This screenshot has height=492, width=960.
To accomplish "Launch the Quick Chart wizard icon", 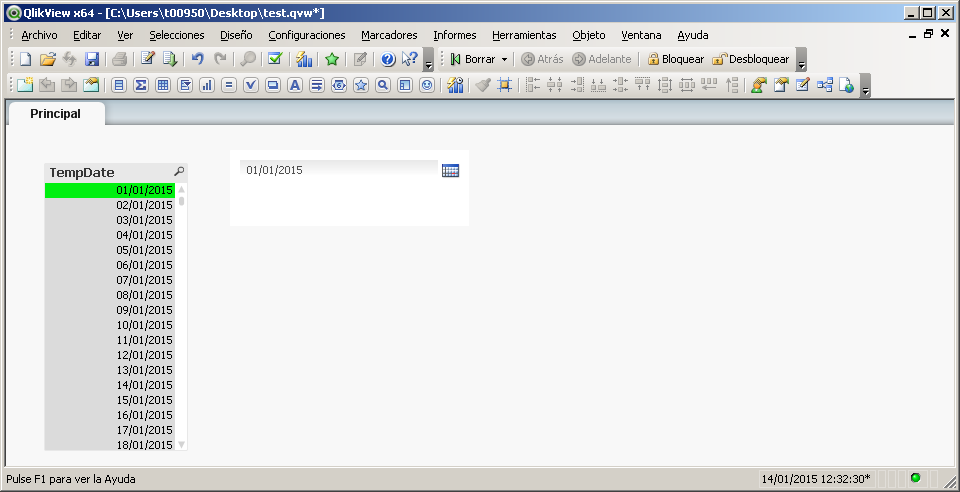I will [x=304, y=59].
